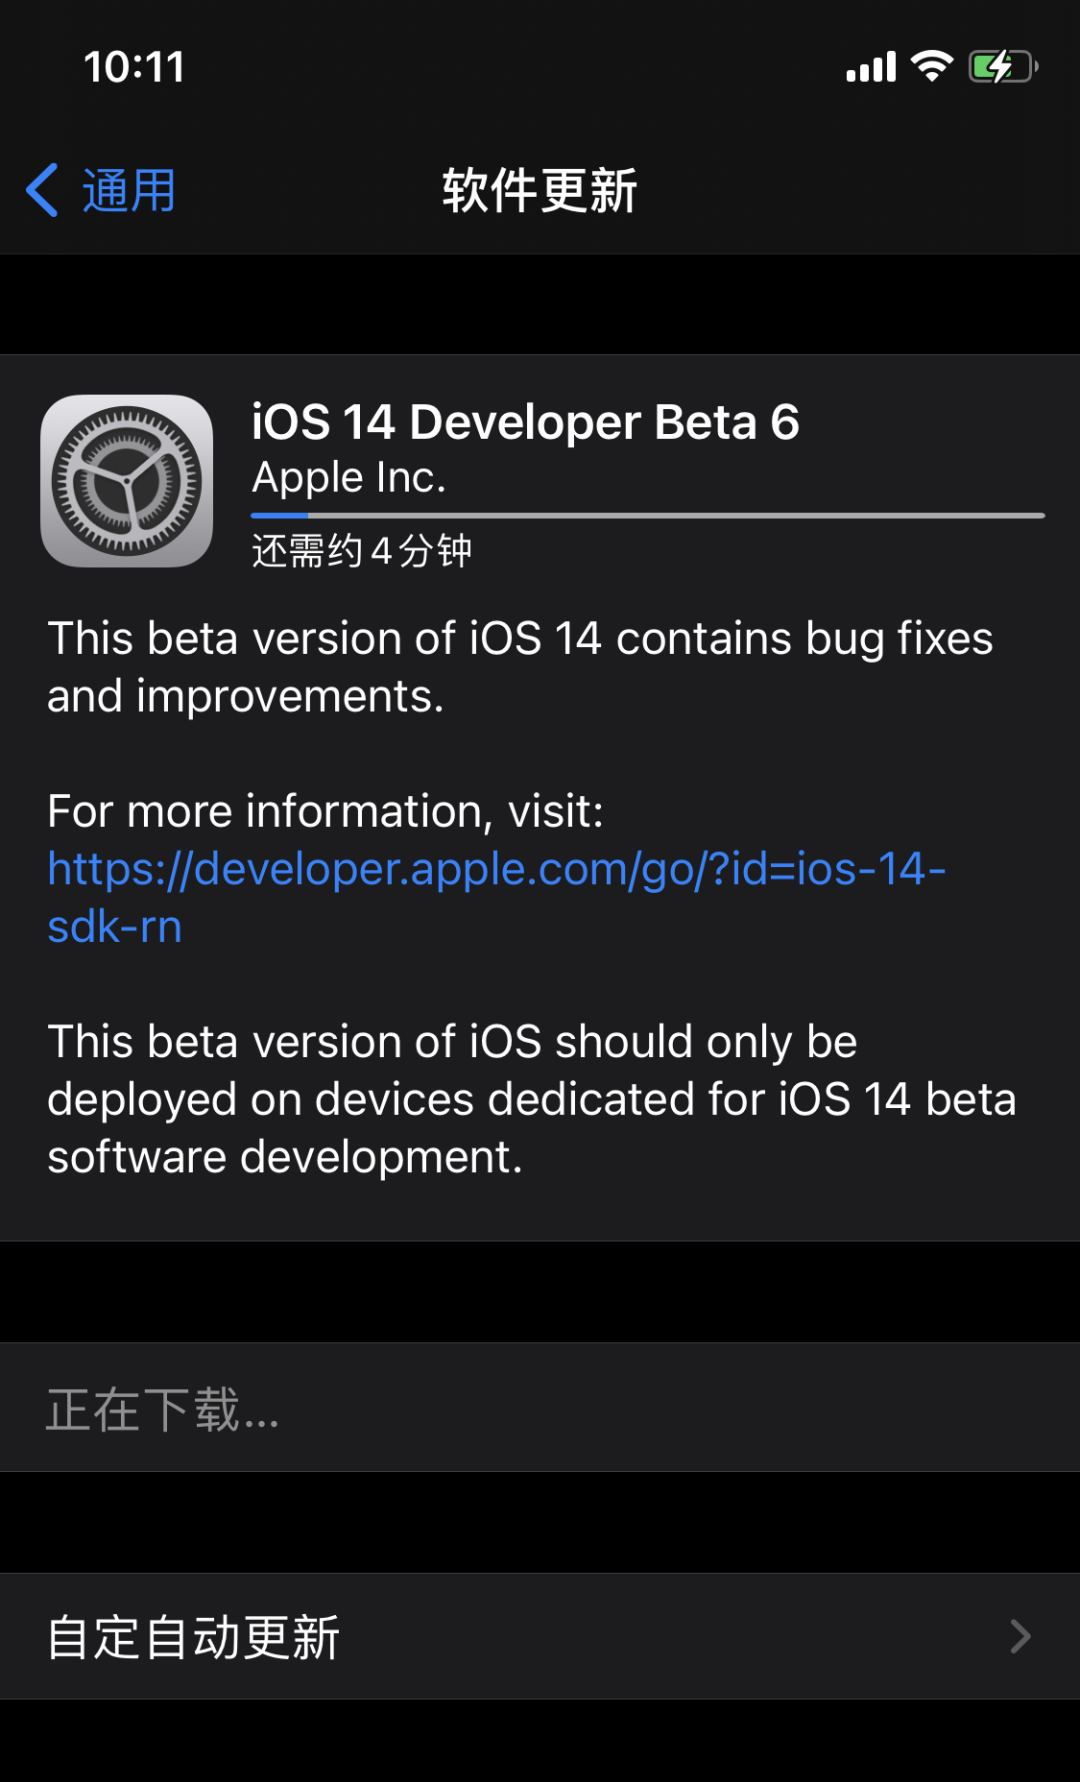Tap the 'sdk-rn' link ending
Screen dimensions: 1080x1782
click(x=115, y=927)
